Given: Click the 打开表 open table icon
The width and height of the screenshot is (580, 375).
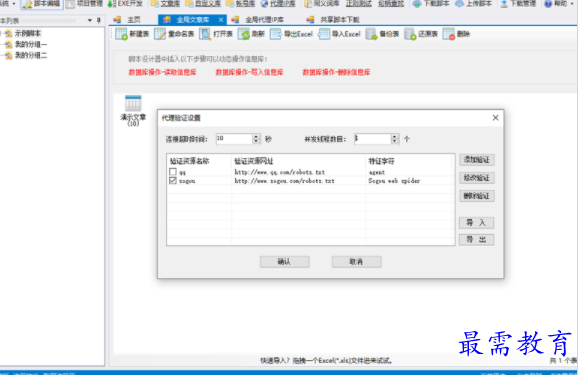Looking at the screenshot, I should click(205, 34).
